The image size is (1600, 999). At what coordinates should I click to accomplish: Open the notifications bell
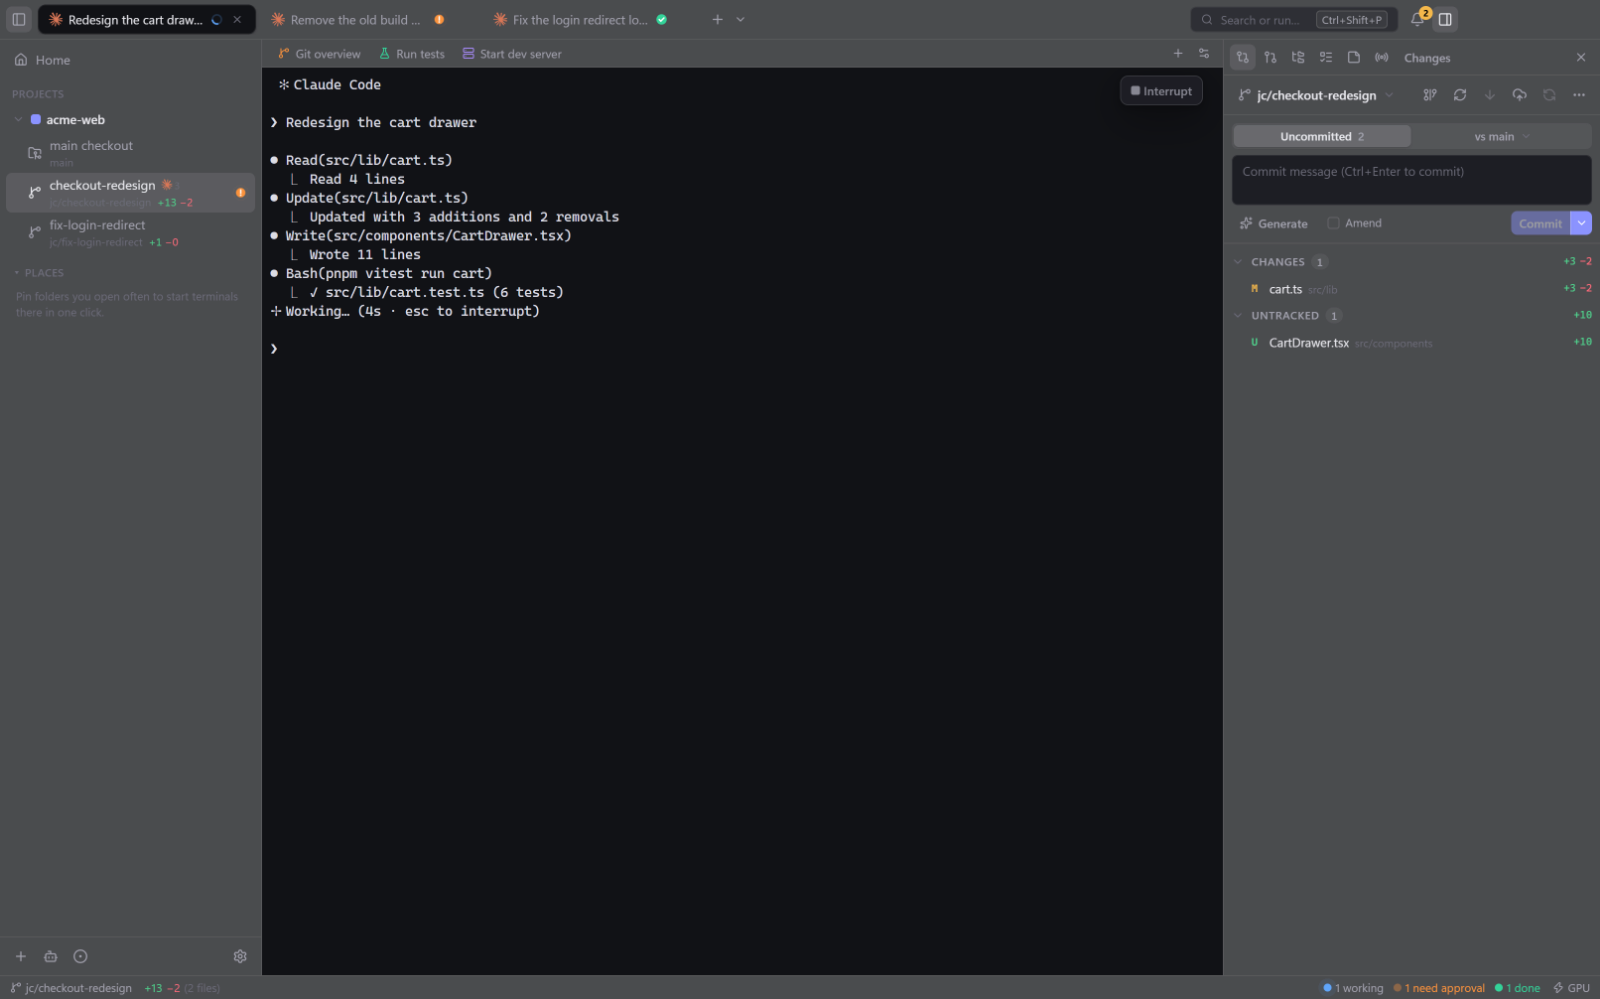pyautogui.click(x=1418, y=19)
